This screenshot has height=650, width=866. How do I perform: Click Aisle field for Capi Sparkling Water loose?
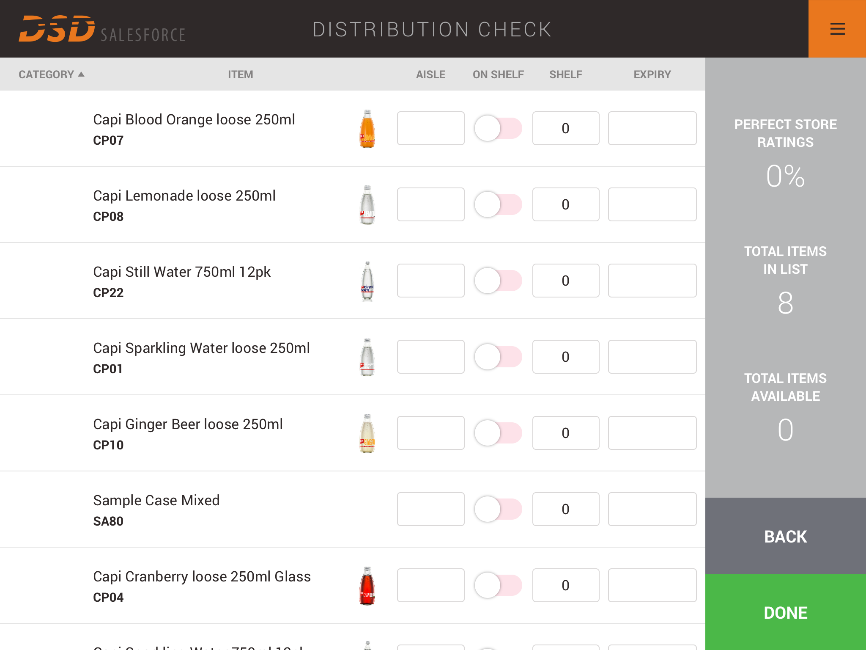tap(431, 357)
